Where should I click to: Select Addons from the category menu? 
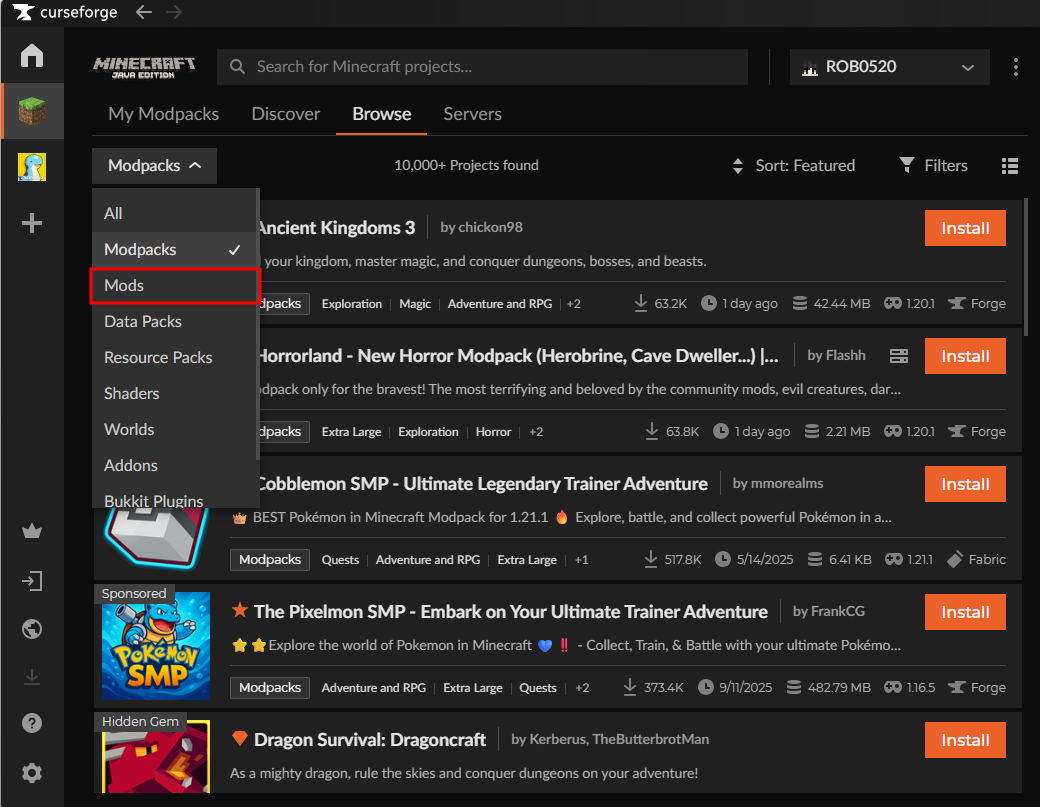(174, 466)
